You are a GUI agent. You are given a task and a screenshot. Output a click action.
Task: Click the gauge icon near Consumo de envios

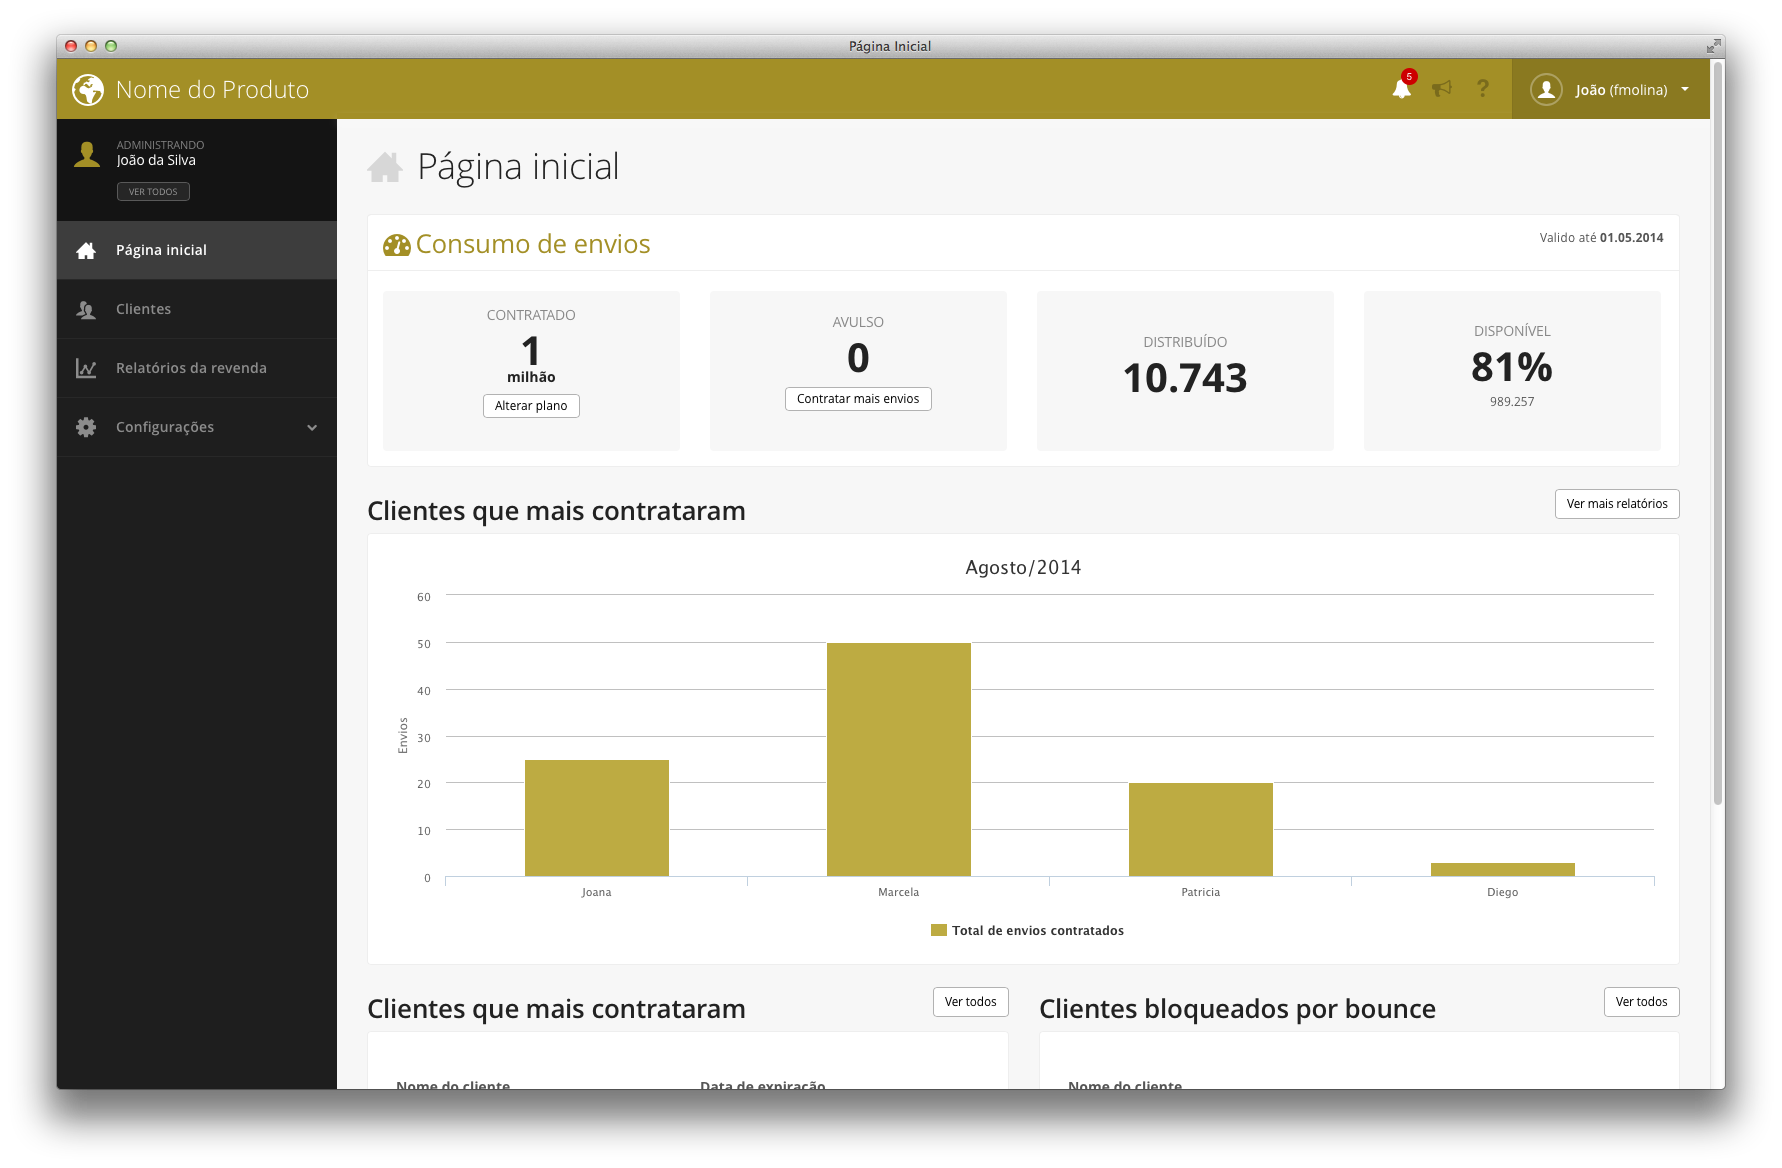397,245
